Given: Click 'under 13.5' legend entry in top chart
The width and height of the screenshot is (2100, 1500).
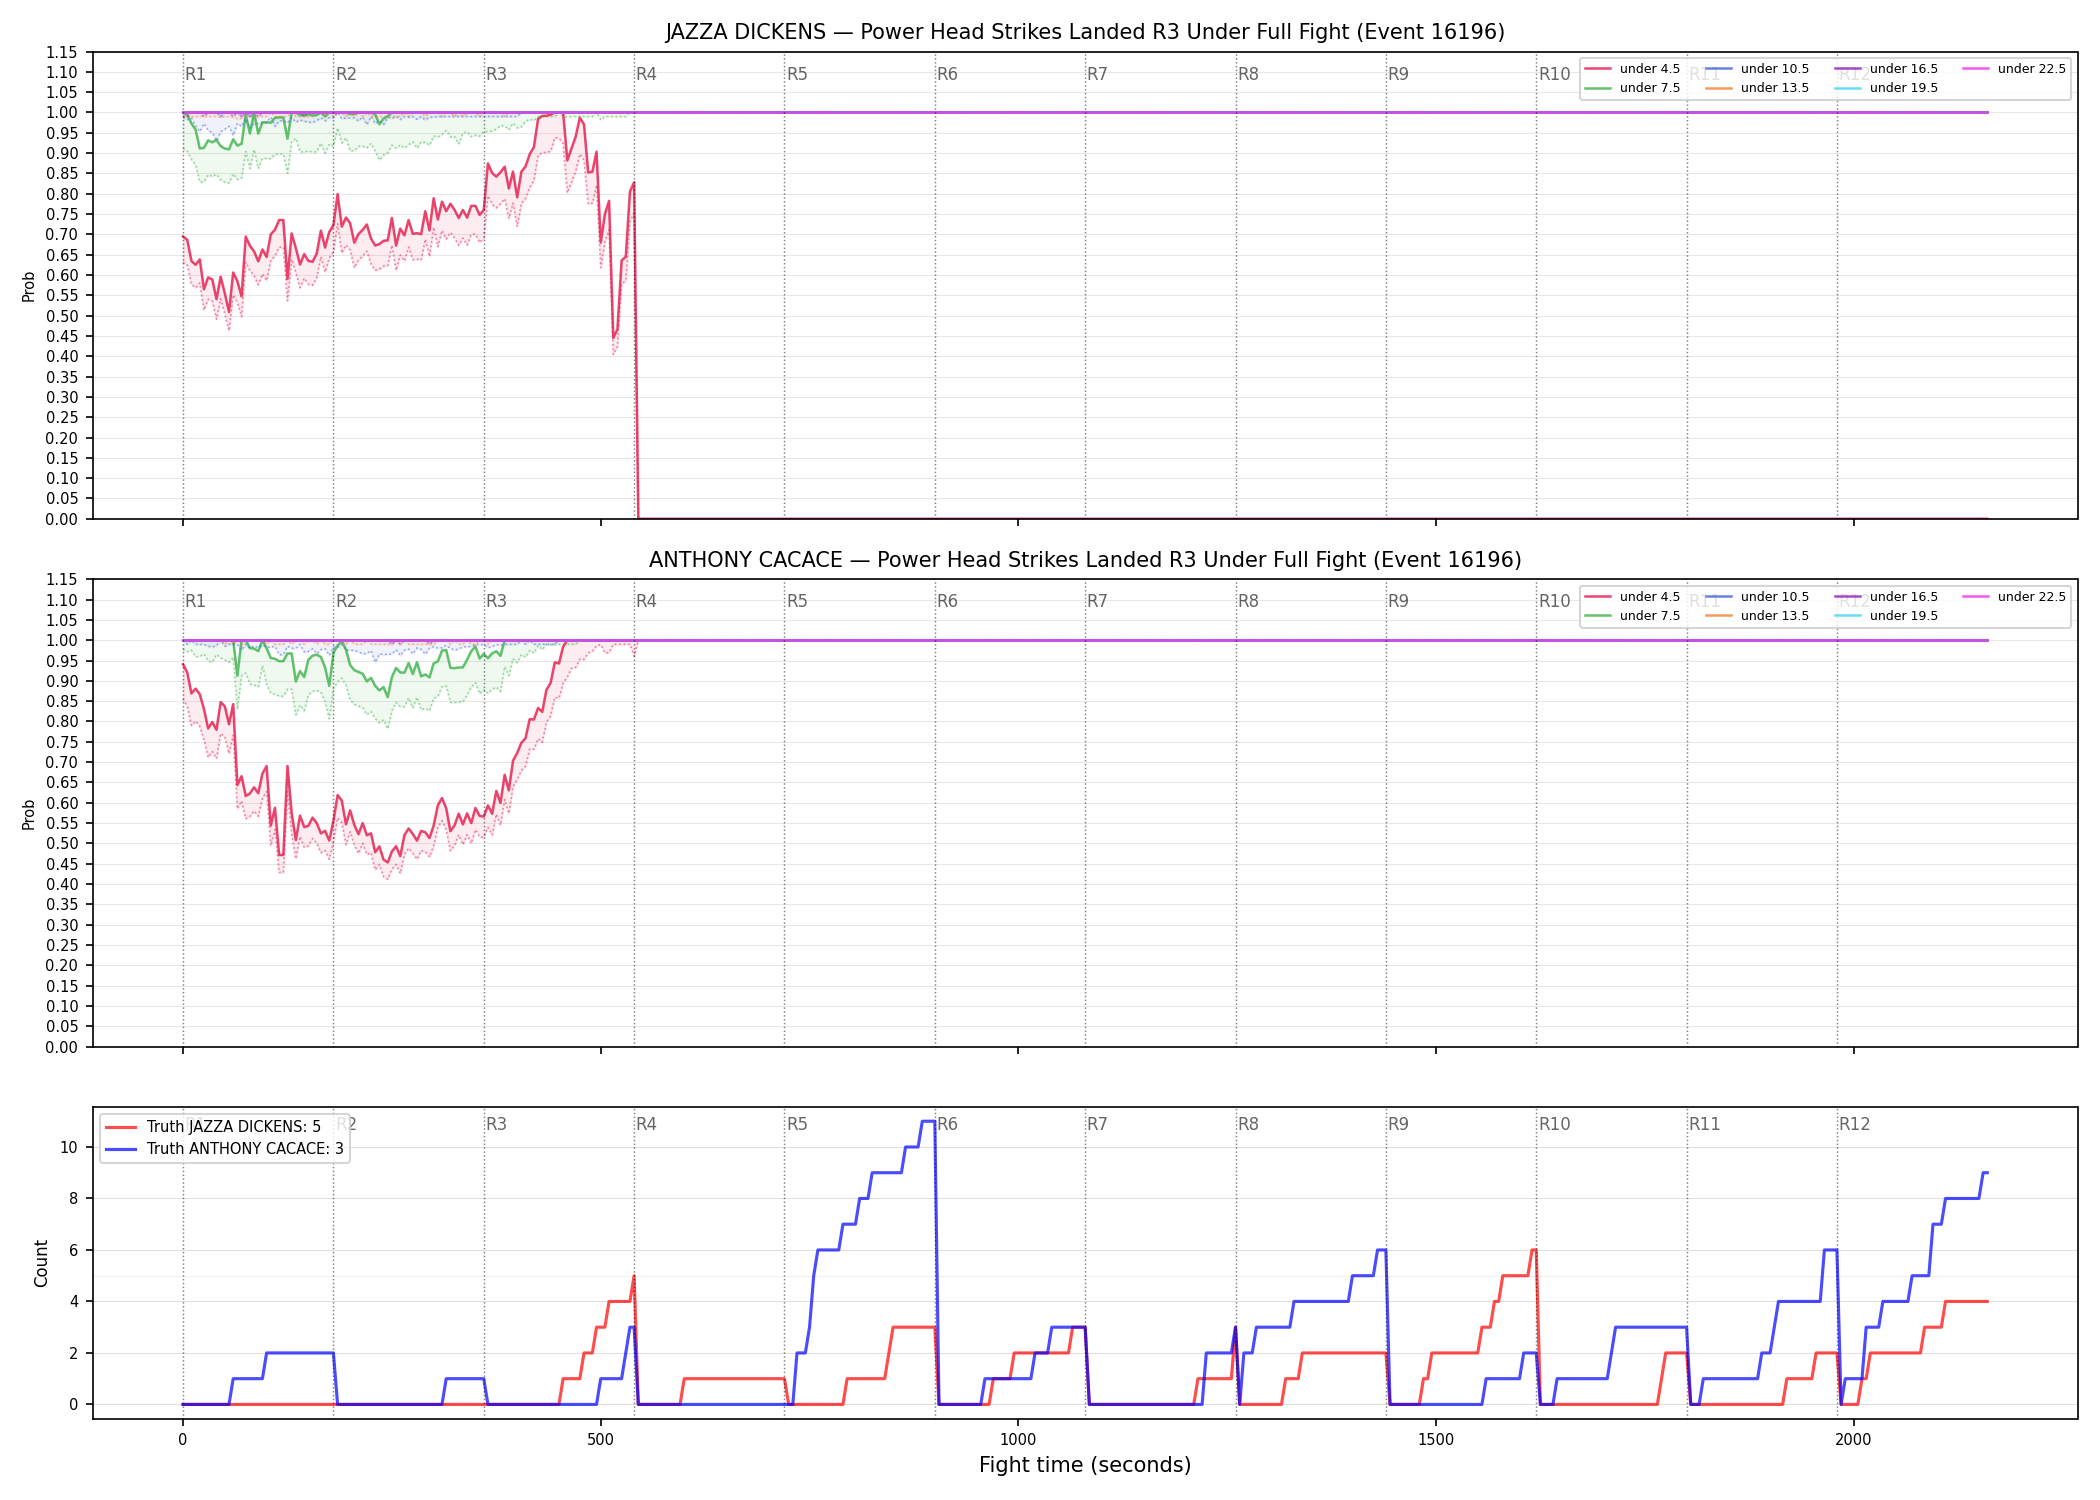Looking at the screenshot, I should (1757, 88).
